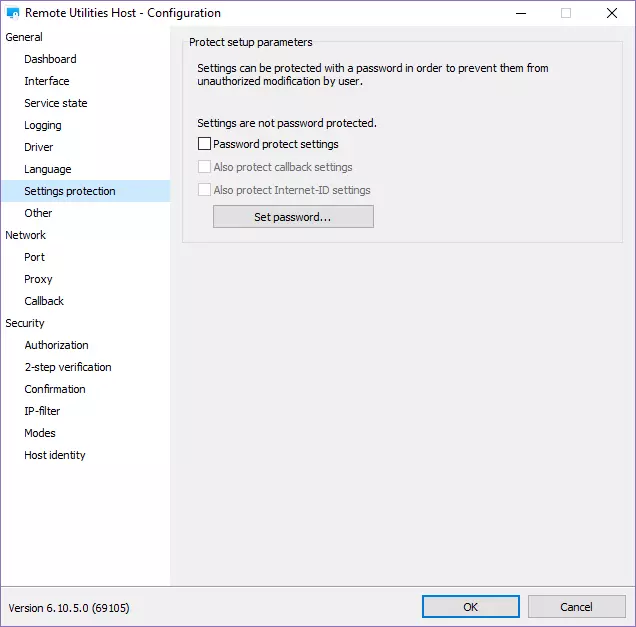Click the Set password button
Screen dimensions: 636x627
293,217
